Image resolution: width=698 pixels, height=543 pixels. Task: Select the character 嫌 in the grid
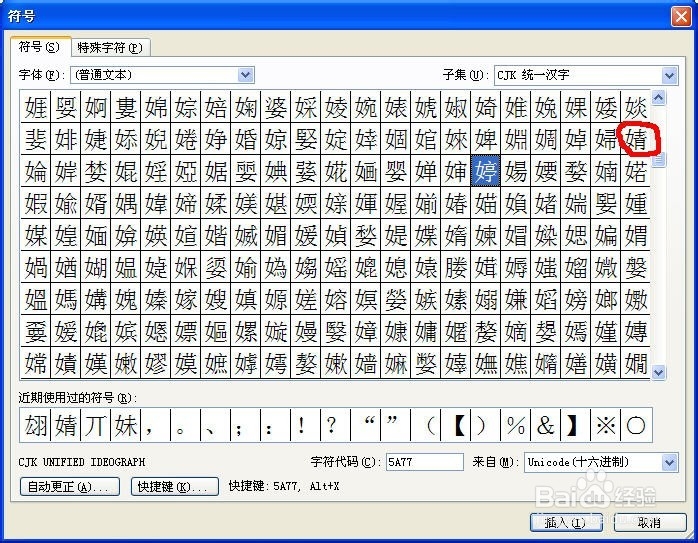[x=516, y=299]
